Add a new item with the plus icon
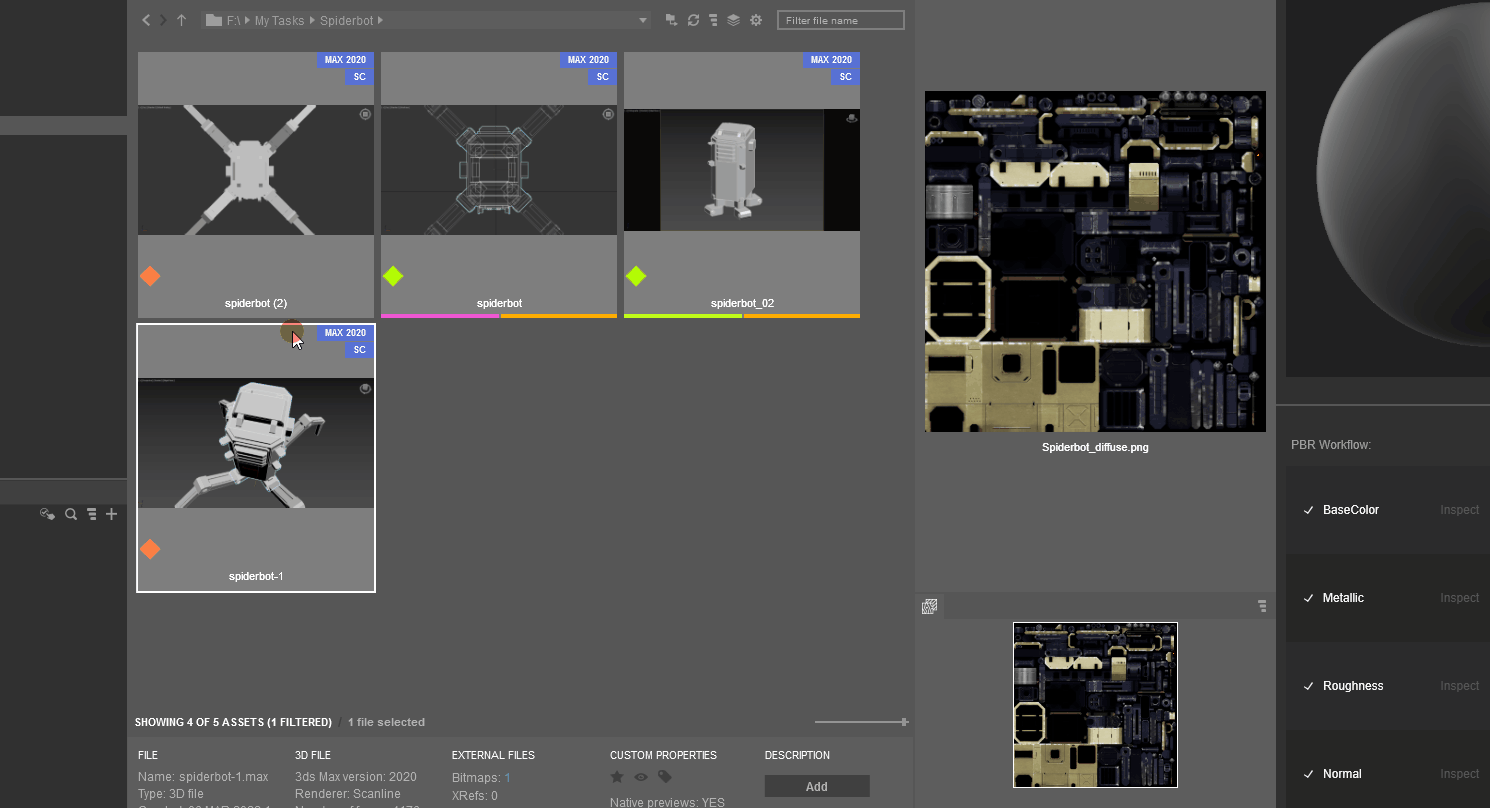Image resolution: width=1490 pixels, height=808 pixels. tap(112, 514)
